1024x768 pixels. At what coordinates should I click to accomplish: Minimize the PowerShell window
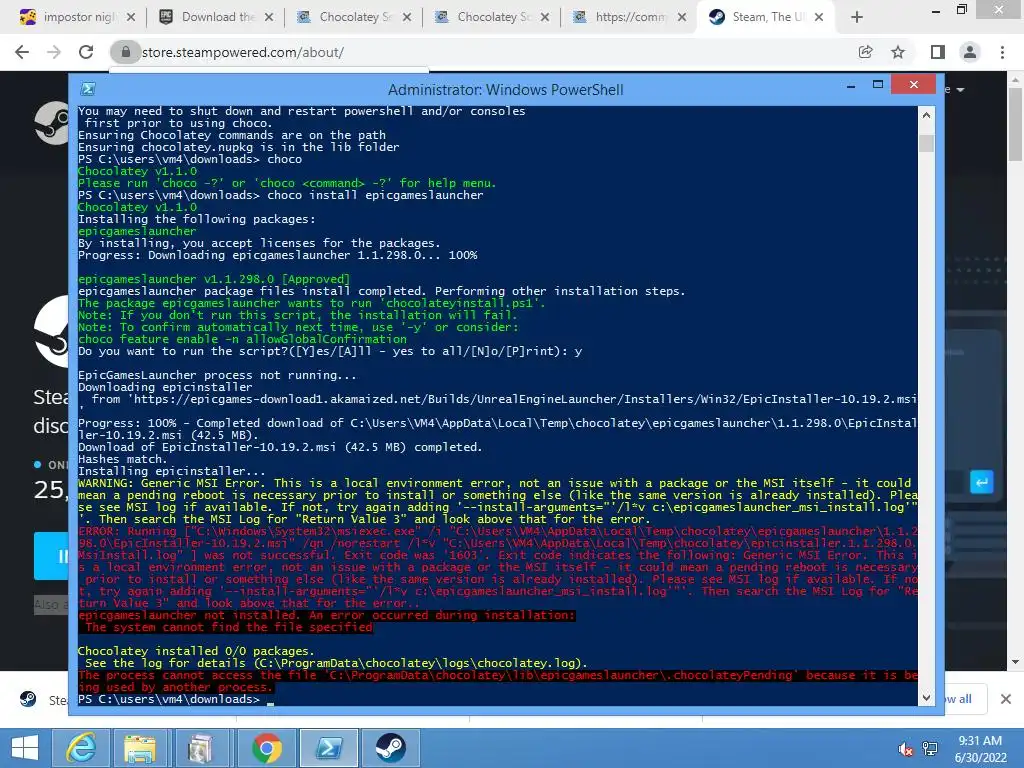click(x=851, y=86)
